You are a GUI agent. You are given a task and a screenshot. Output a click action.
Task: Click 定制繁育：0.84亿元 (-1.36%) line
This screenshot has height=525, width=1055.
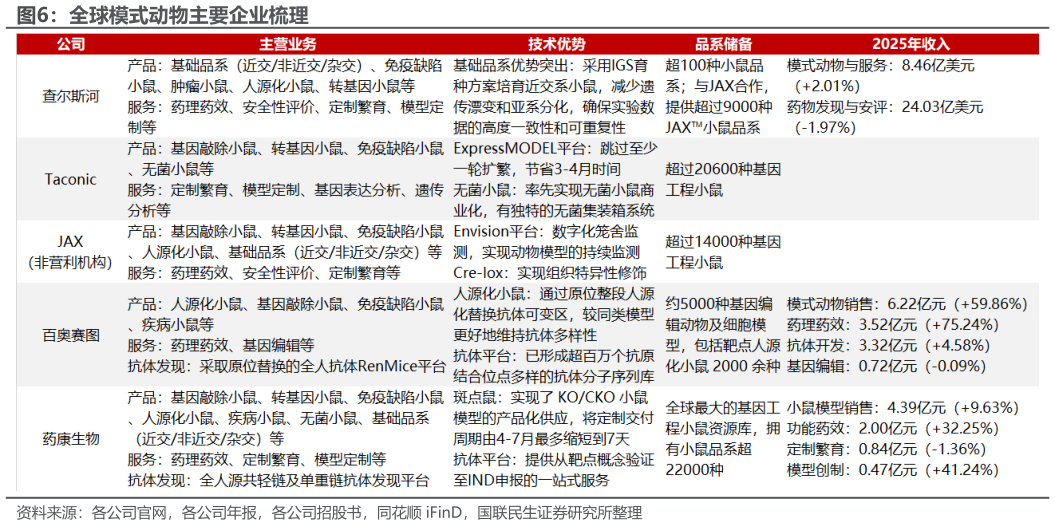tap(888, 450)
